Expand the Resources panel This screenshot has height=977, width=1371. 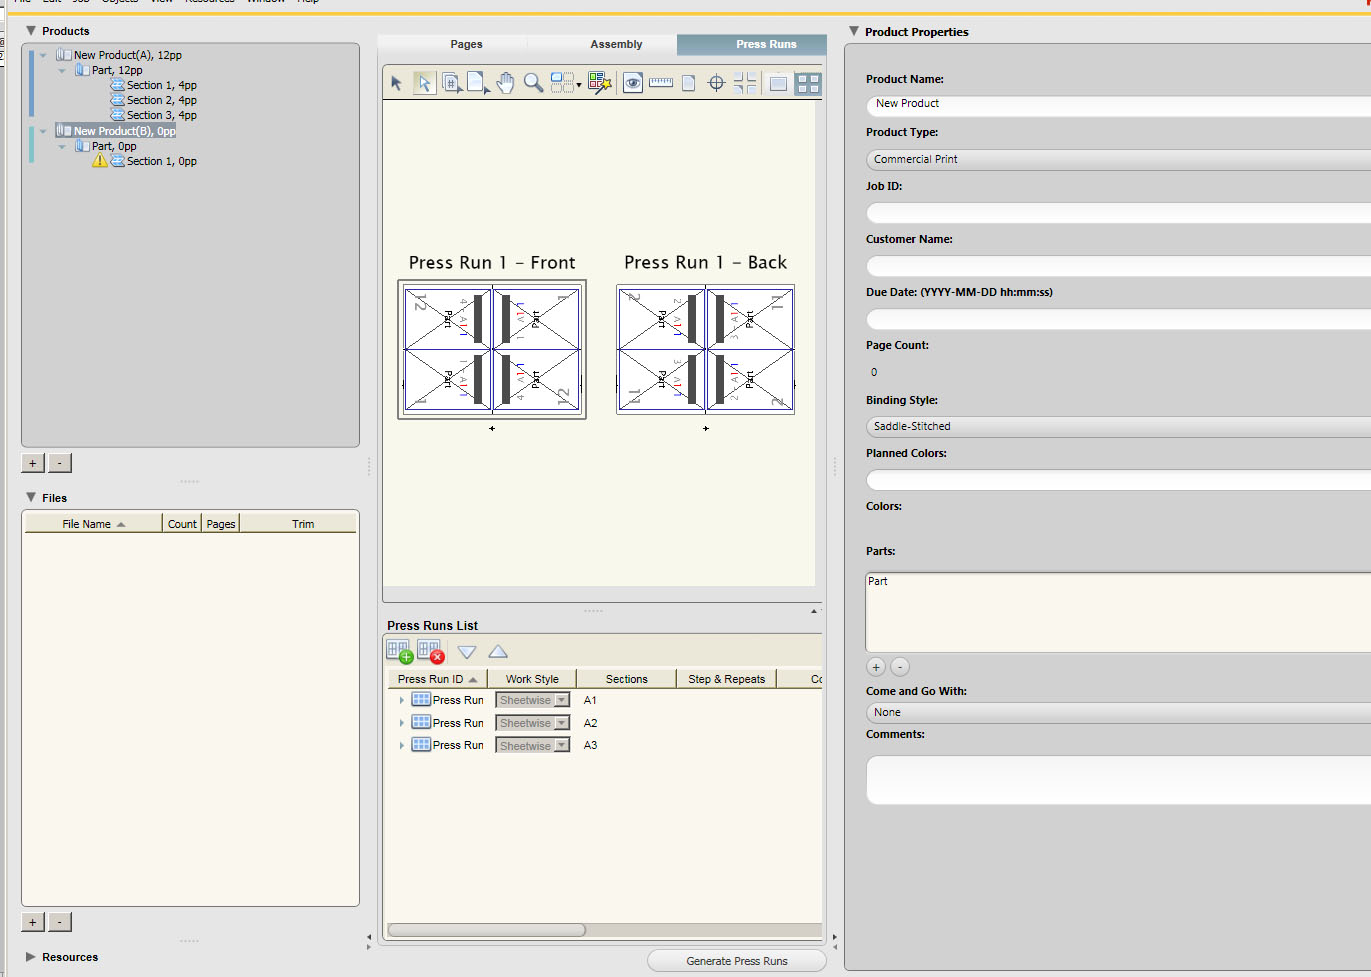click(31, 957)
